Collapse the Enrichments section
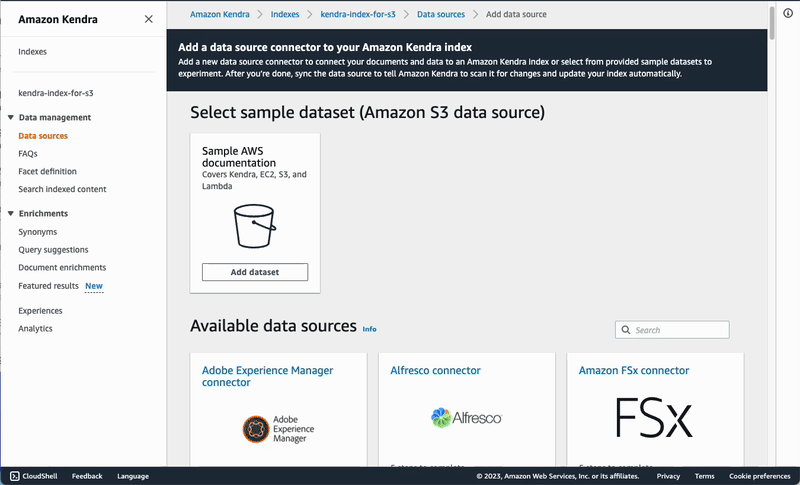 click(x=11, y=213)
